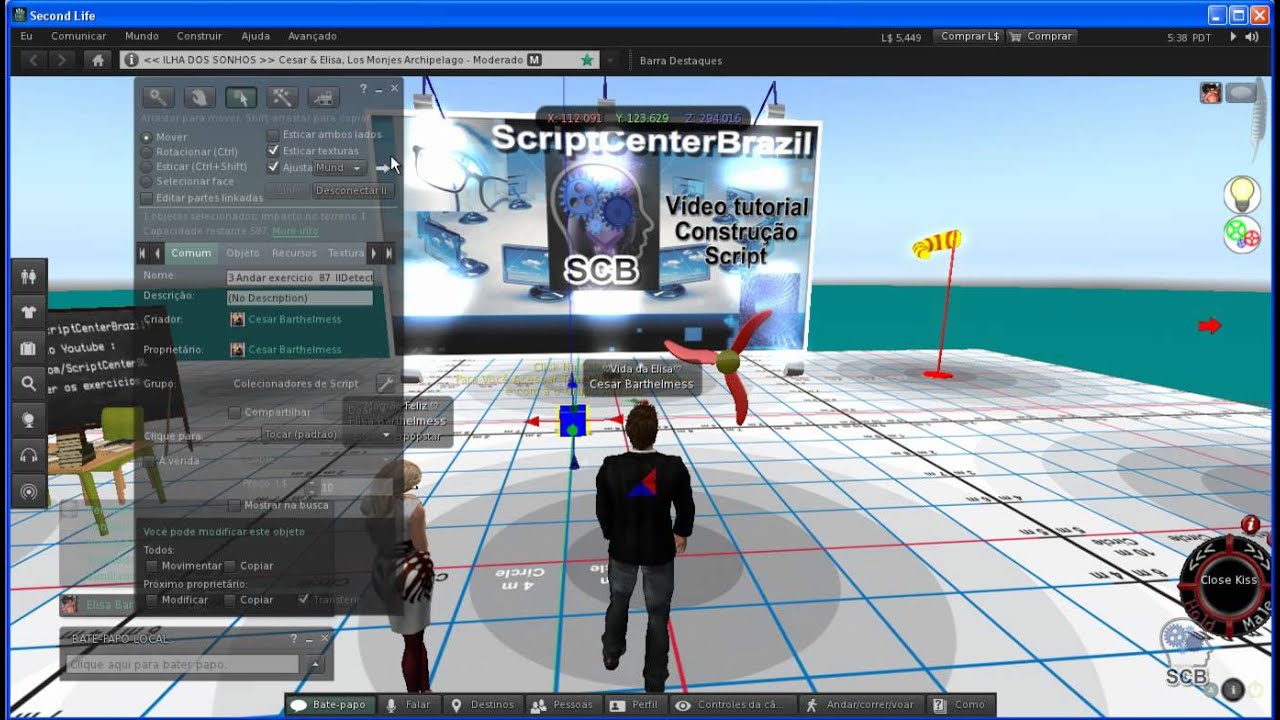1280x720 pixels.
Task: Show place info for current location
Action: tap(131, 60)
